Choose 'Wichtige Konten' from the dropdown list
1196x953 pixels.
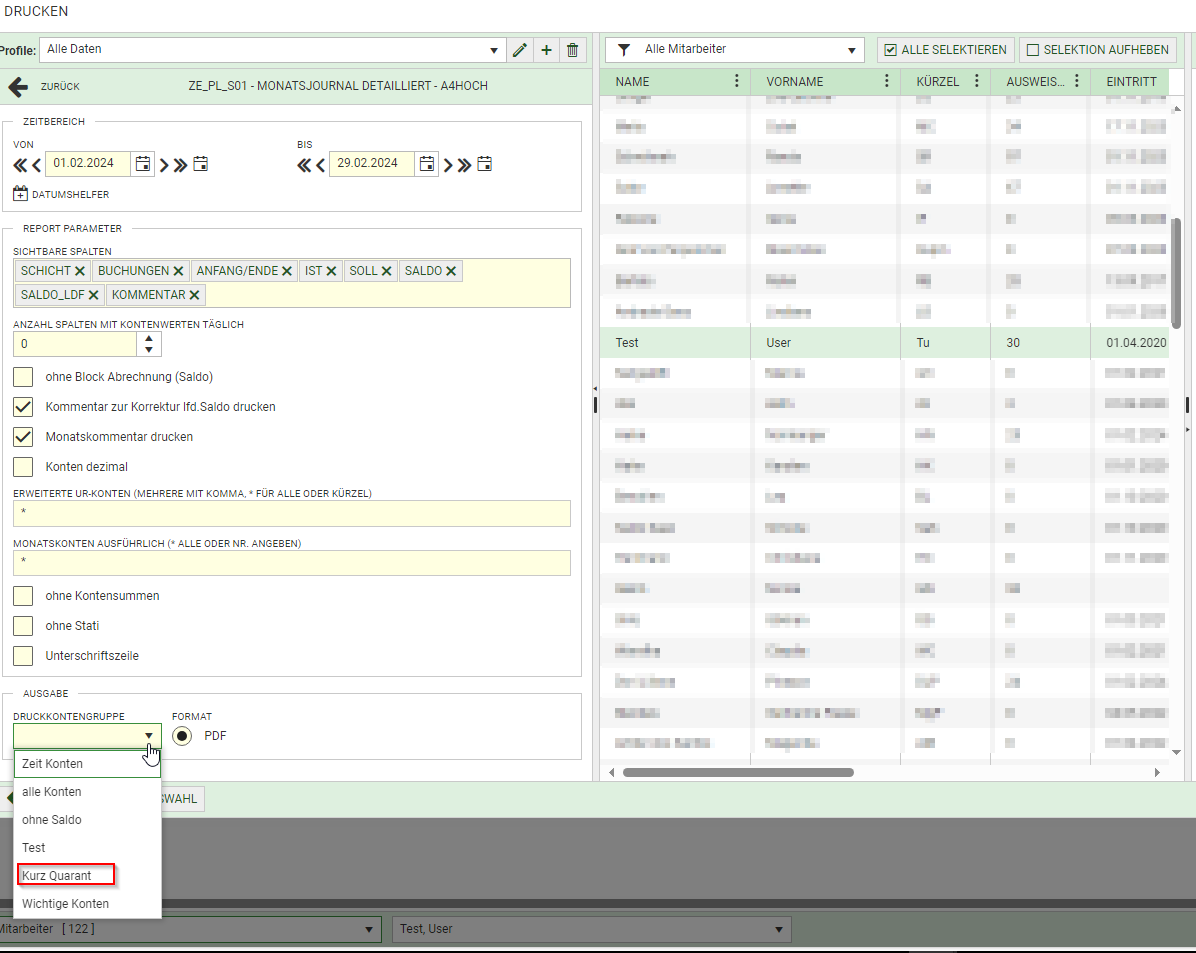click(65, 904)
